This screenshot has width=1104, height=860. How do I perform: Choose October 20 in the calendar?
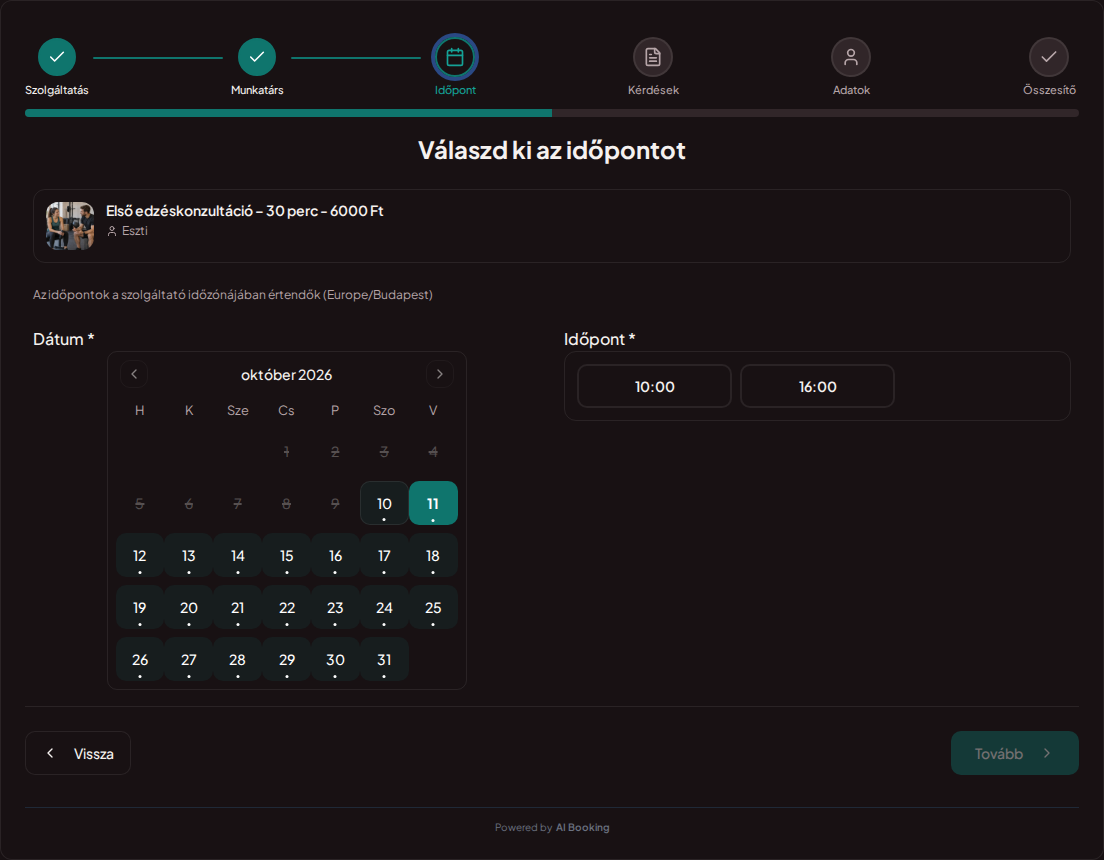[189, 607]
